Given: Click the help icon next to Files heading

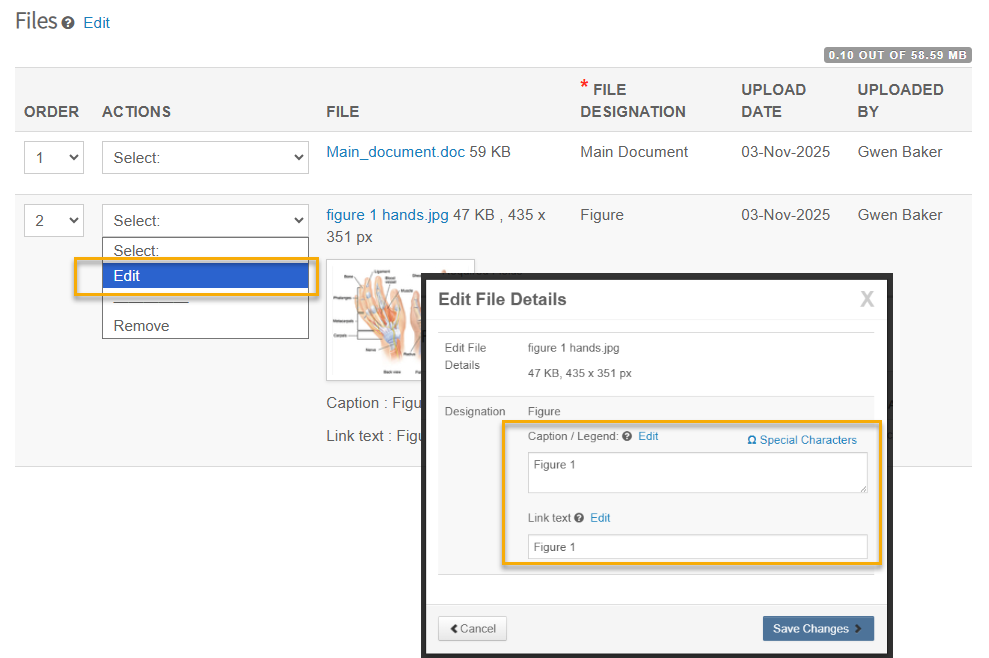Looking at the screenshot, I should point(68,23).
